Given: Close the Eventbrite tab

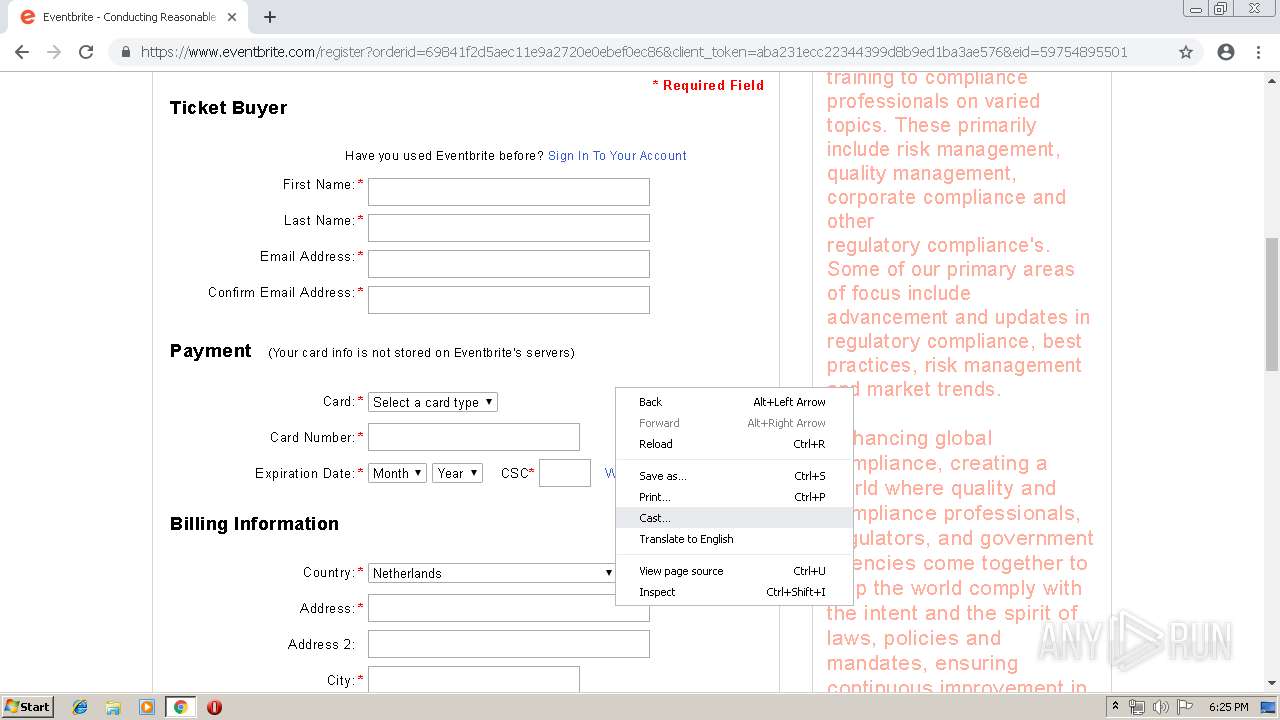Looking at the screenshot, I should click(232, 17).
